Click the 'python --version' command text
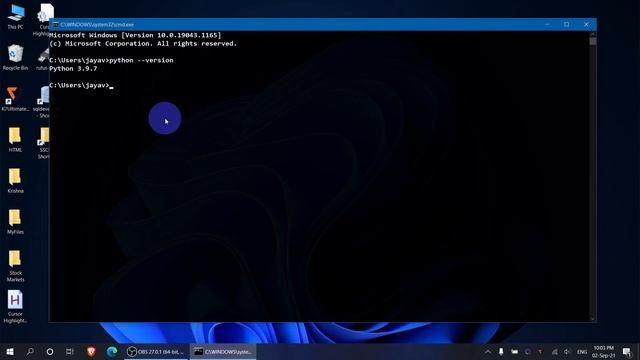 pyautogui.click(x=141, y=60)
